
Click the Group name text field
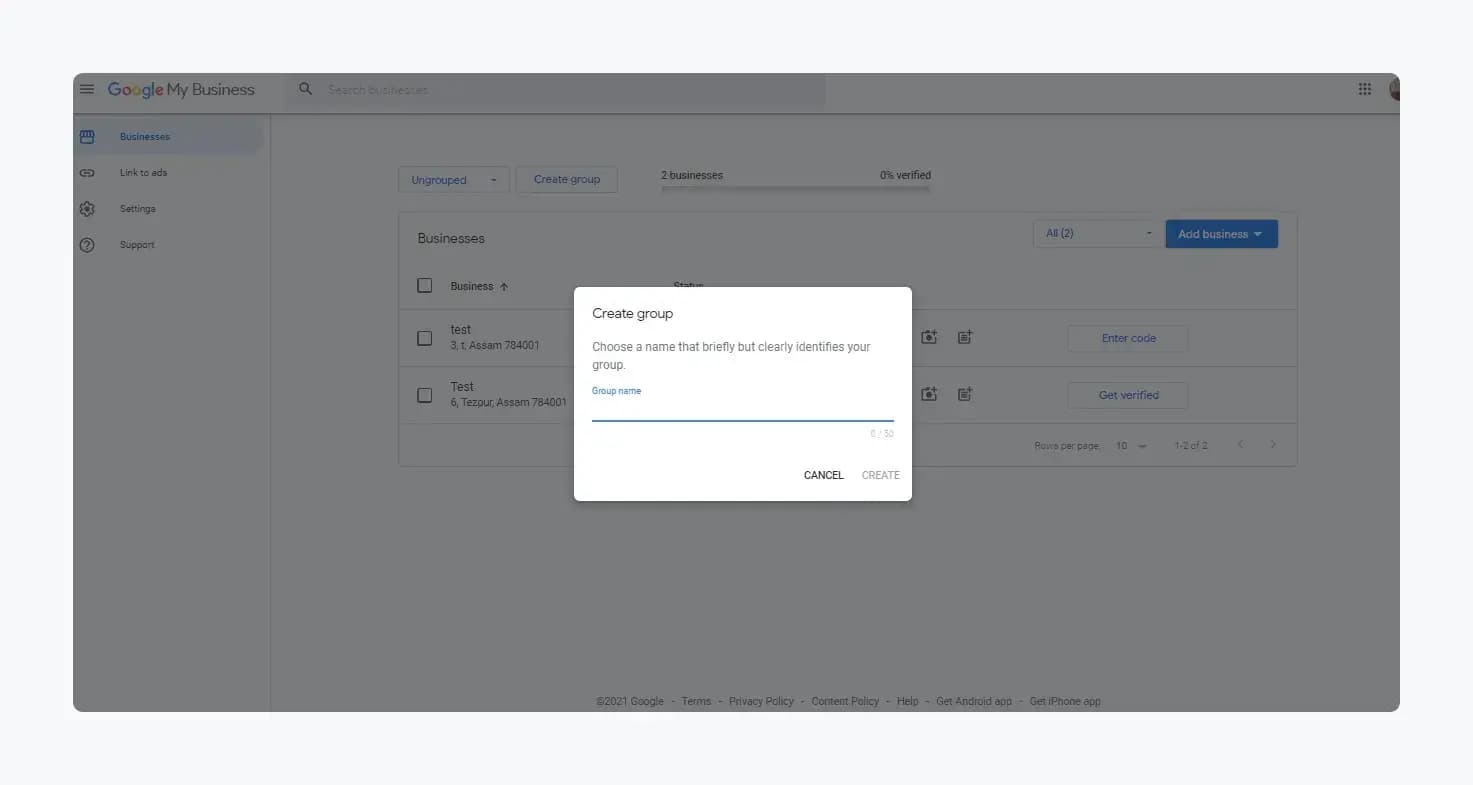point(742,409)
